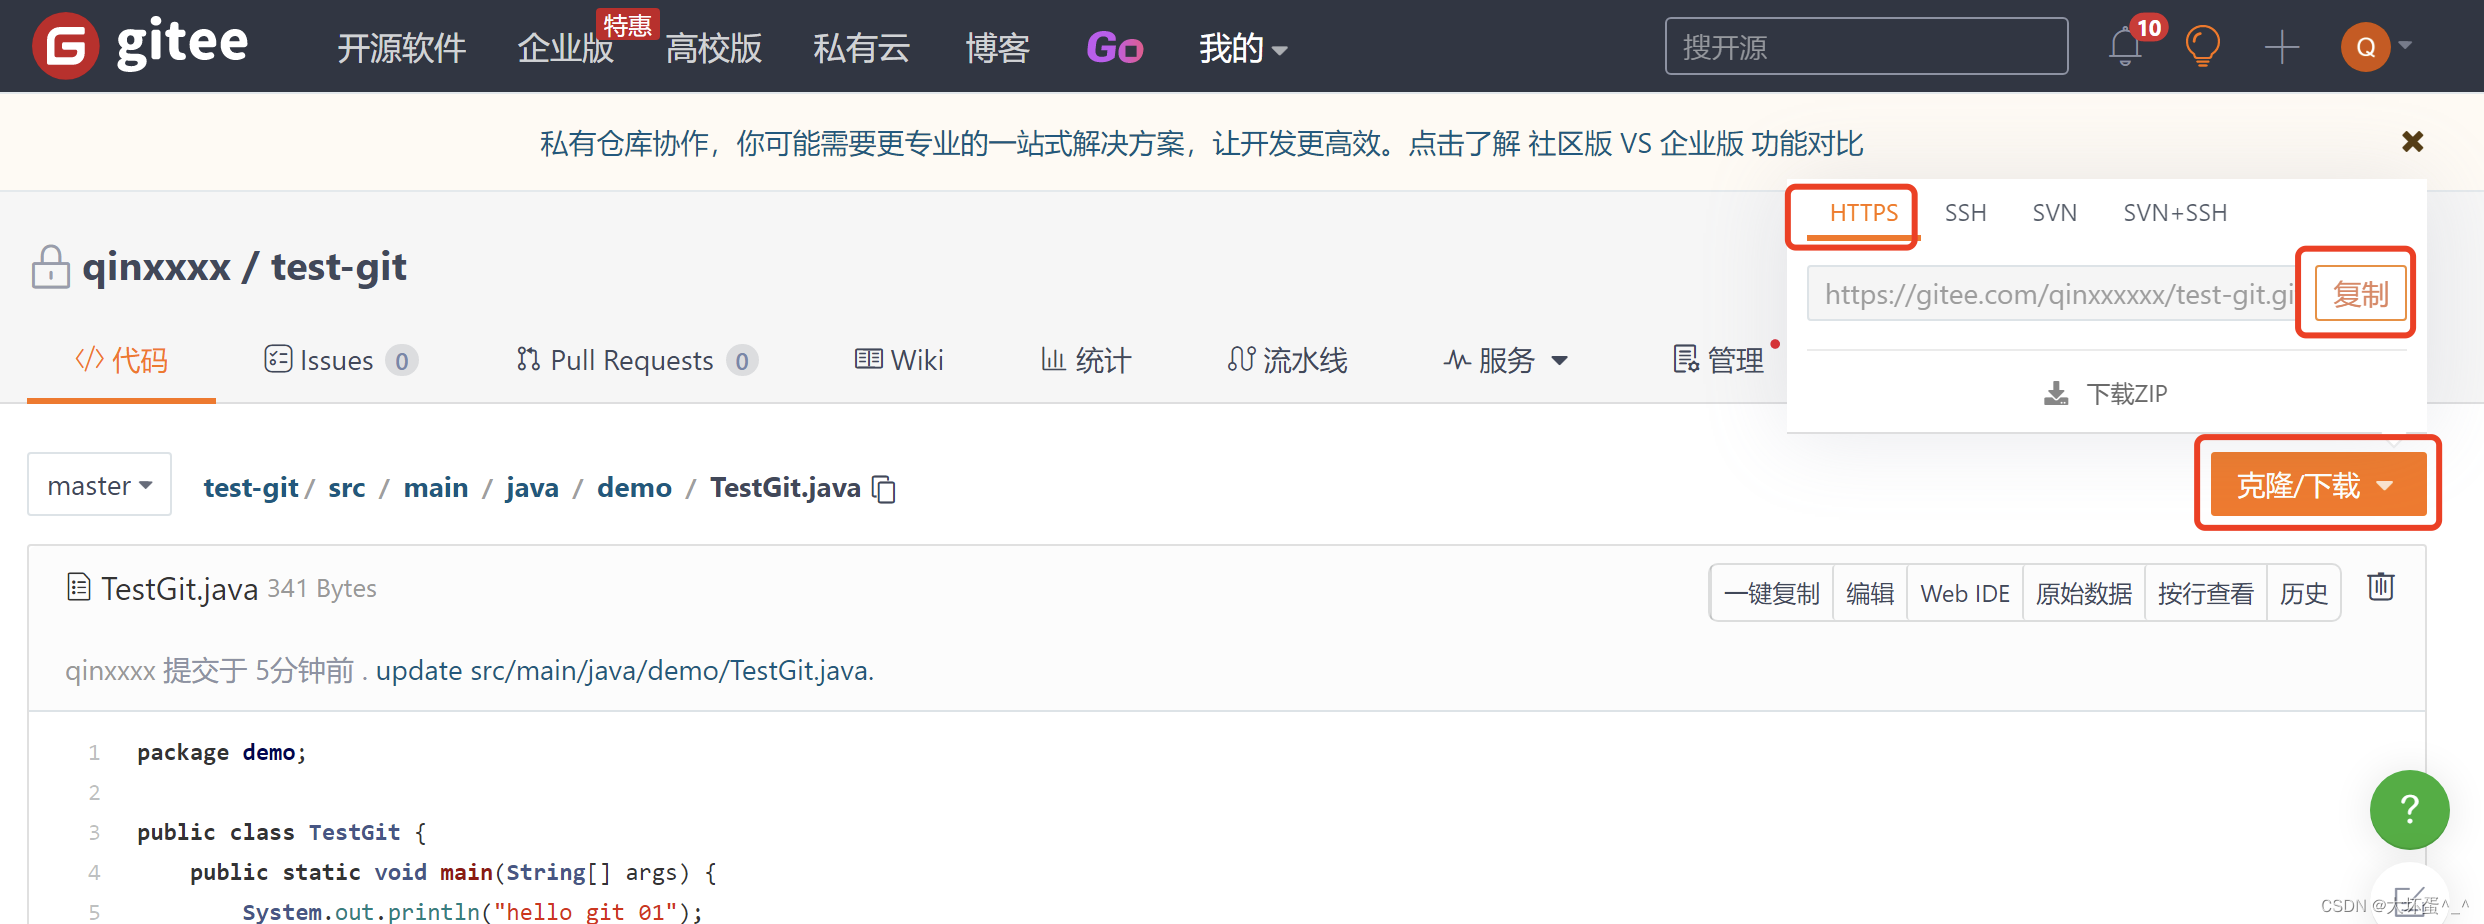Screen dimensions: 2484x924
Task: Select the SVN+SSH clone tab
Action: 2175,213
